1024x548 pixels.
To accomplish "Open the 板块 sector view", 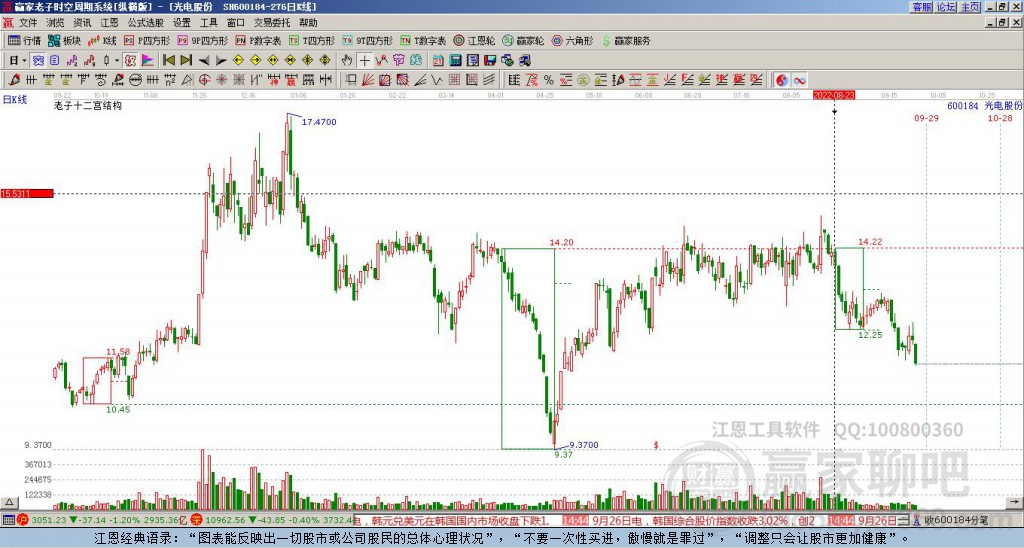I will pyautogui.click(x=65, y=40).
